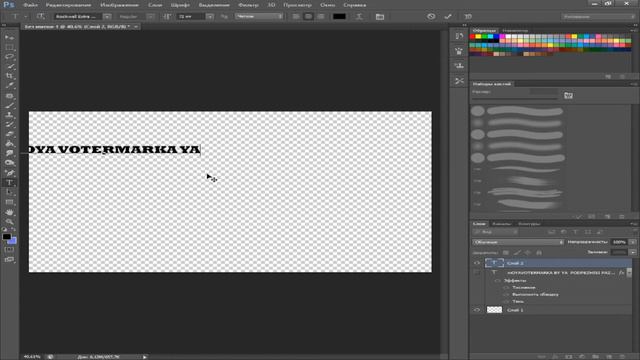Open the Character panel toggle icon
The image size is (640, 360).
[x=380, y=17]
